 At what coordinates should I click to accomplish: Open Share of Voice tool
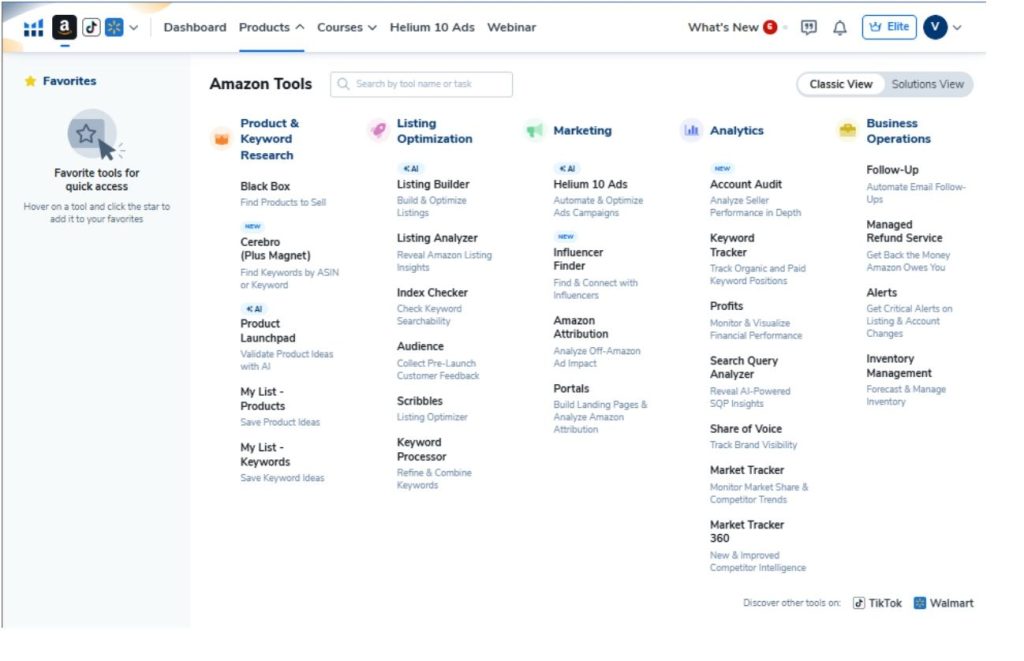[746, 428]
